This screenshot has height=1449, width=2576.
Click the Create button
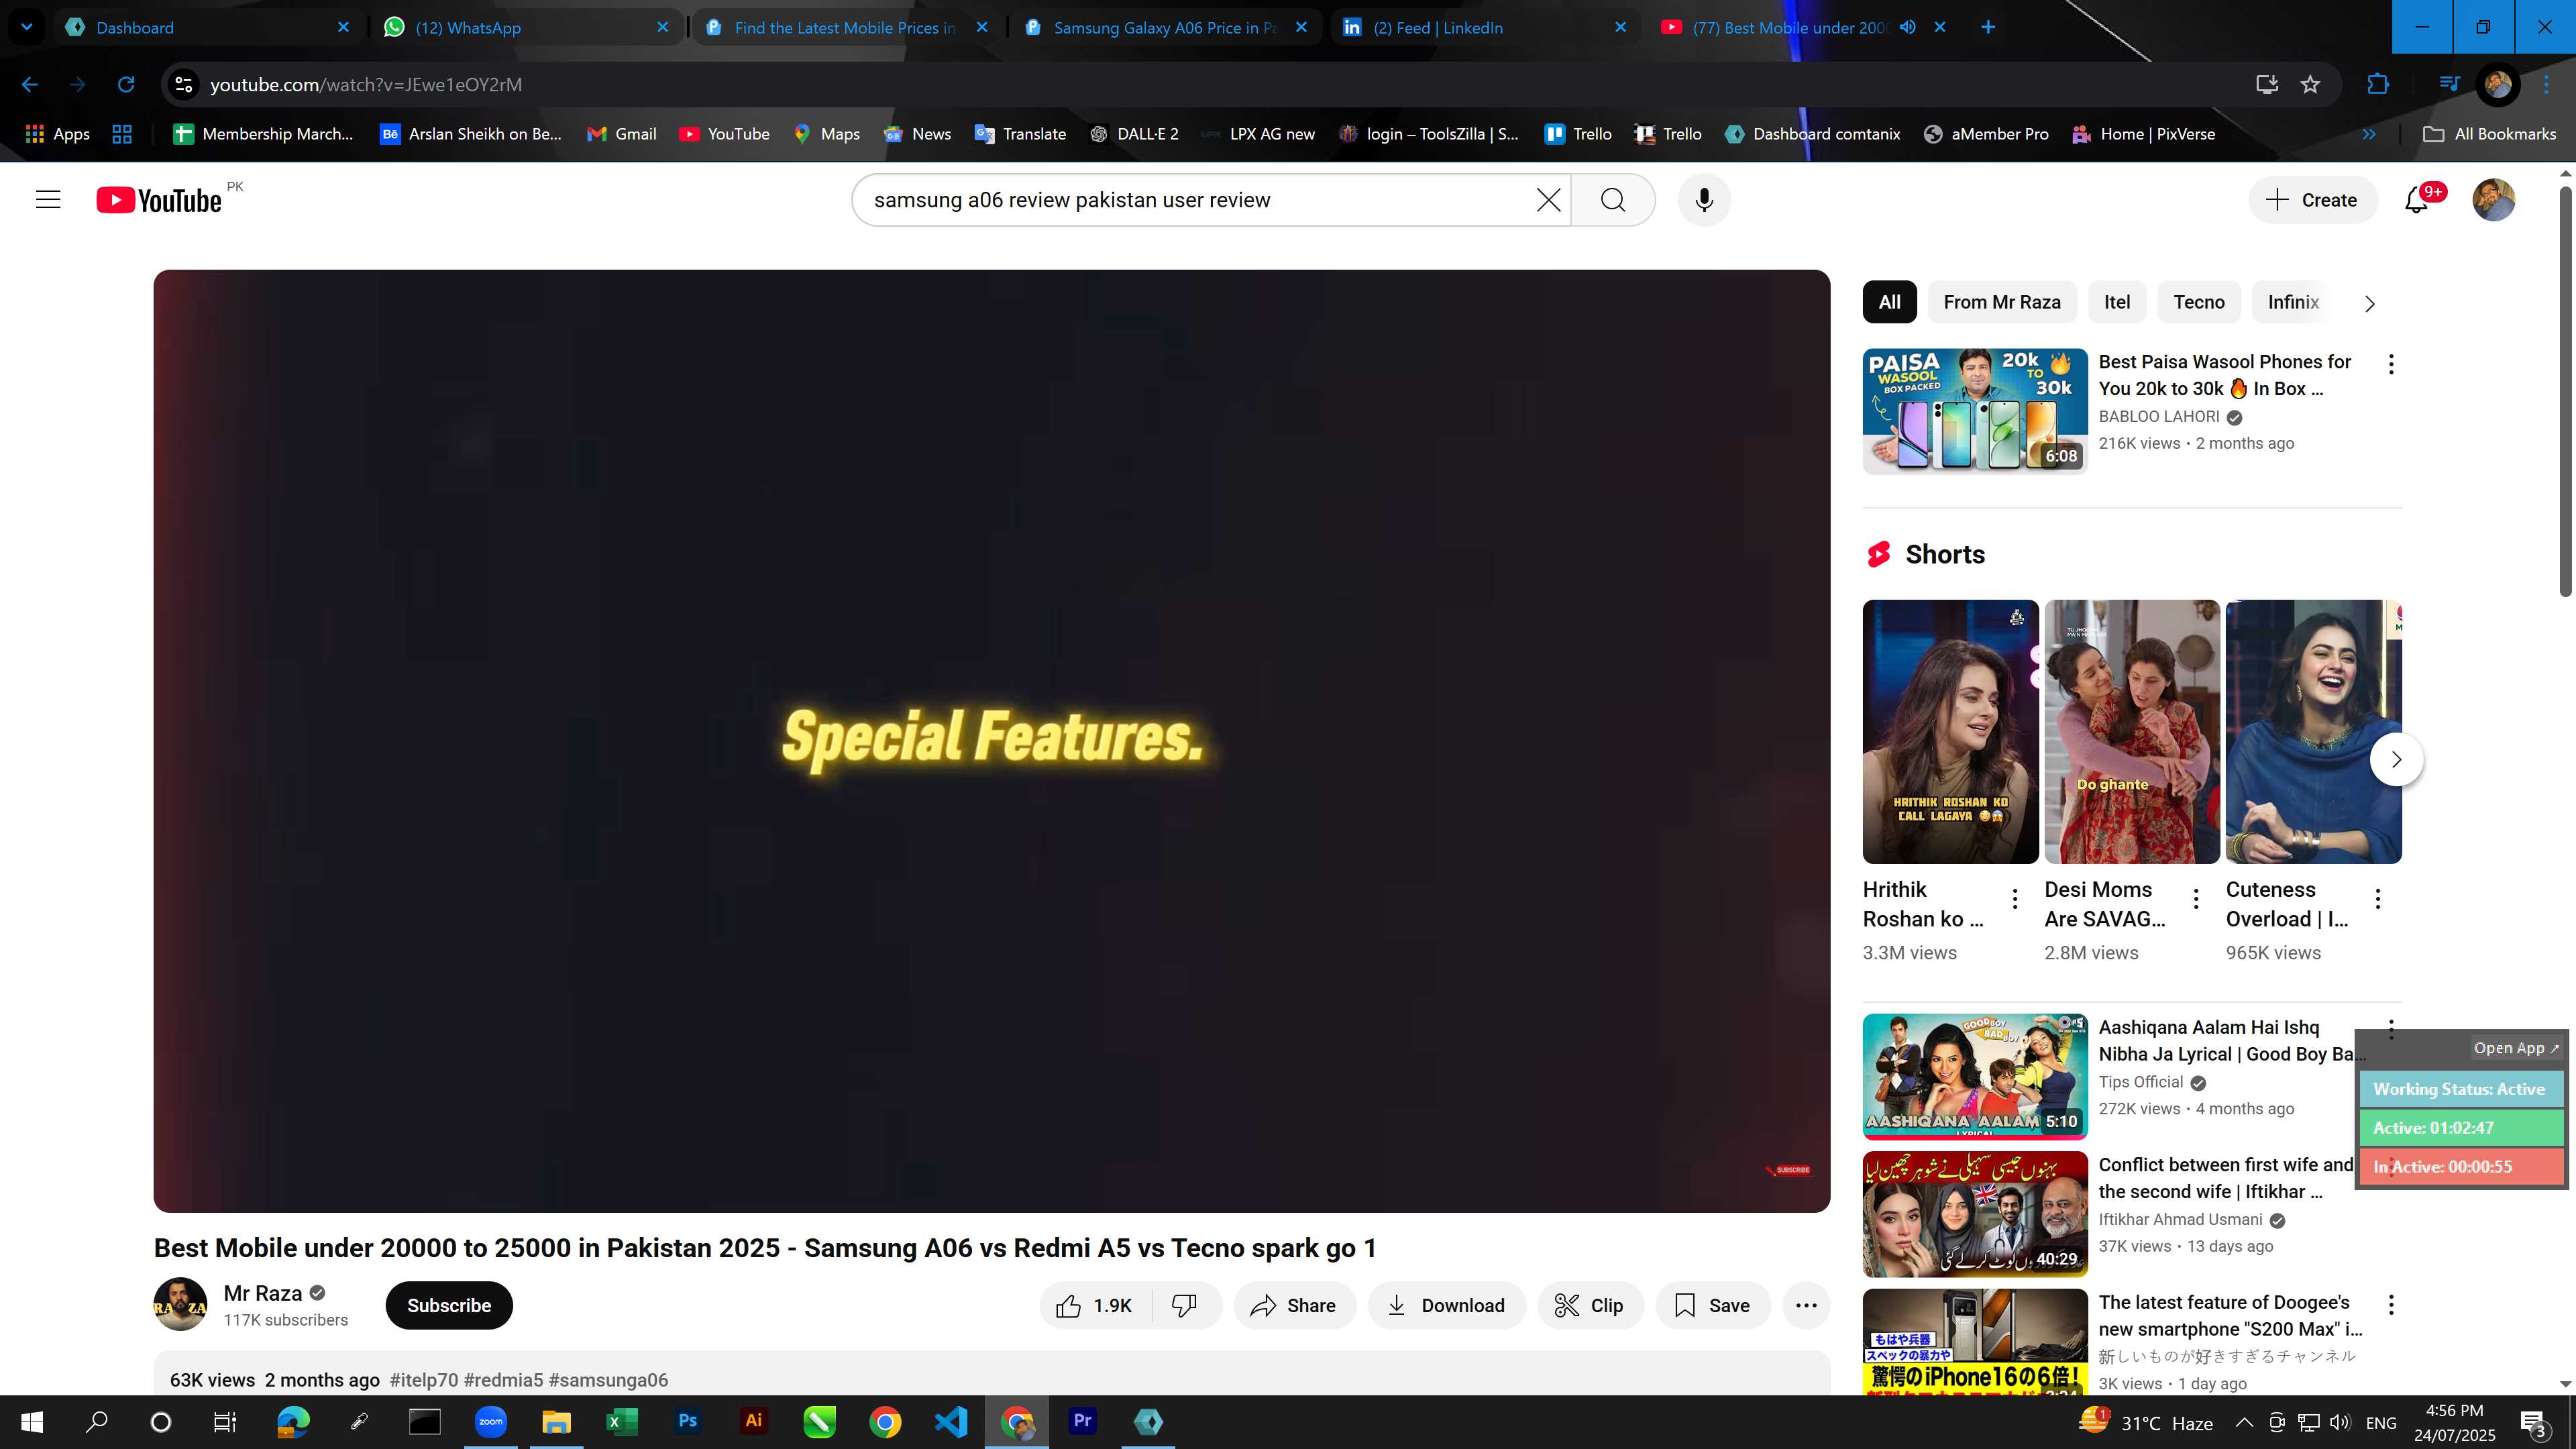(x=2312, y=200)
